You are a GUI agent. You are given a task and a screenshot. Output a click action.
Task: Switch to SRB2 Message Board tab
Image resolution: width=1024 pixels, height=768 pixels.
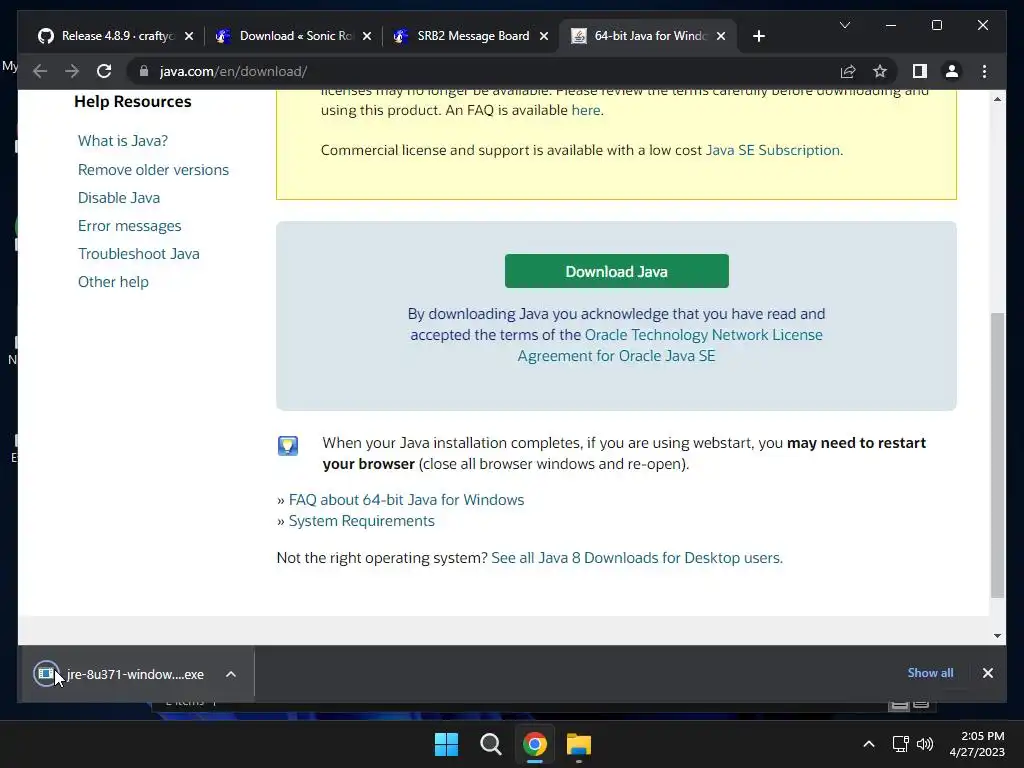[472, 36]
